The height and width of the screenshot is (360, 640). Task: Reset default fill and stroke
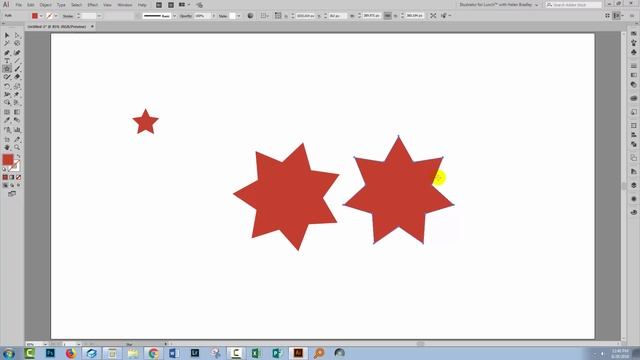point(4,169)
